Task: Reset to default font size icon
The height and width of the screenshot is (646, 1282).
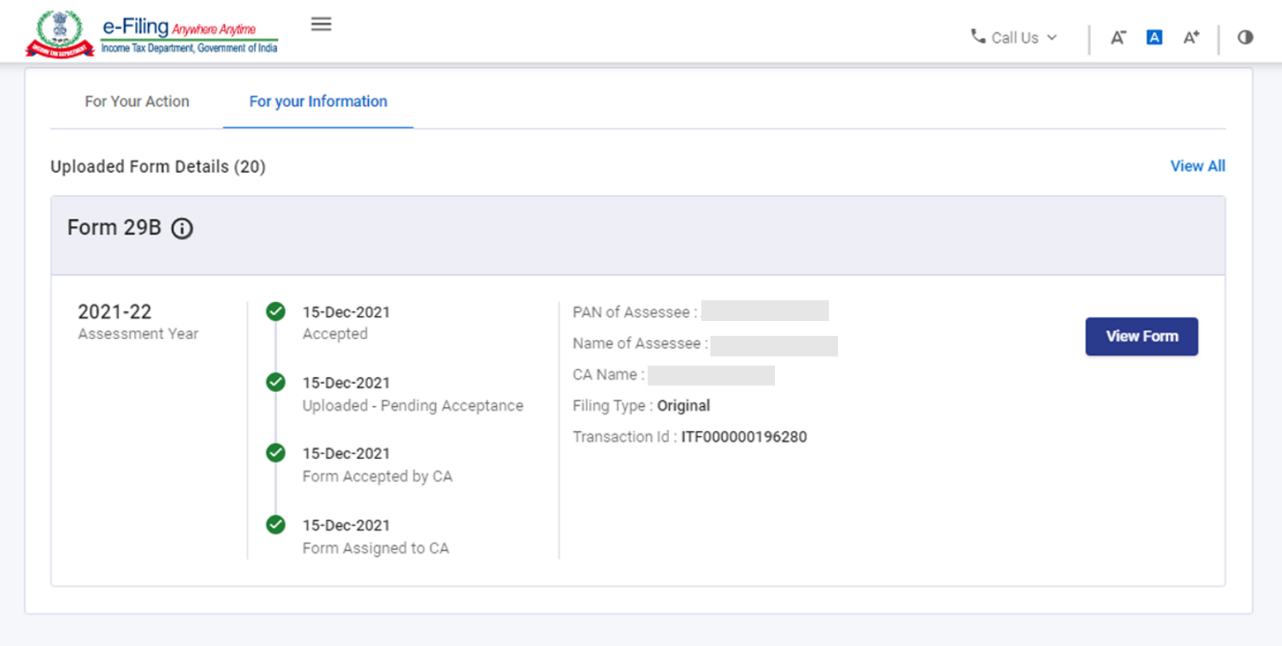Action: pyautogui.click(x=1154, y=38)
